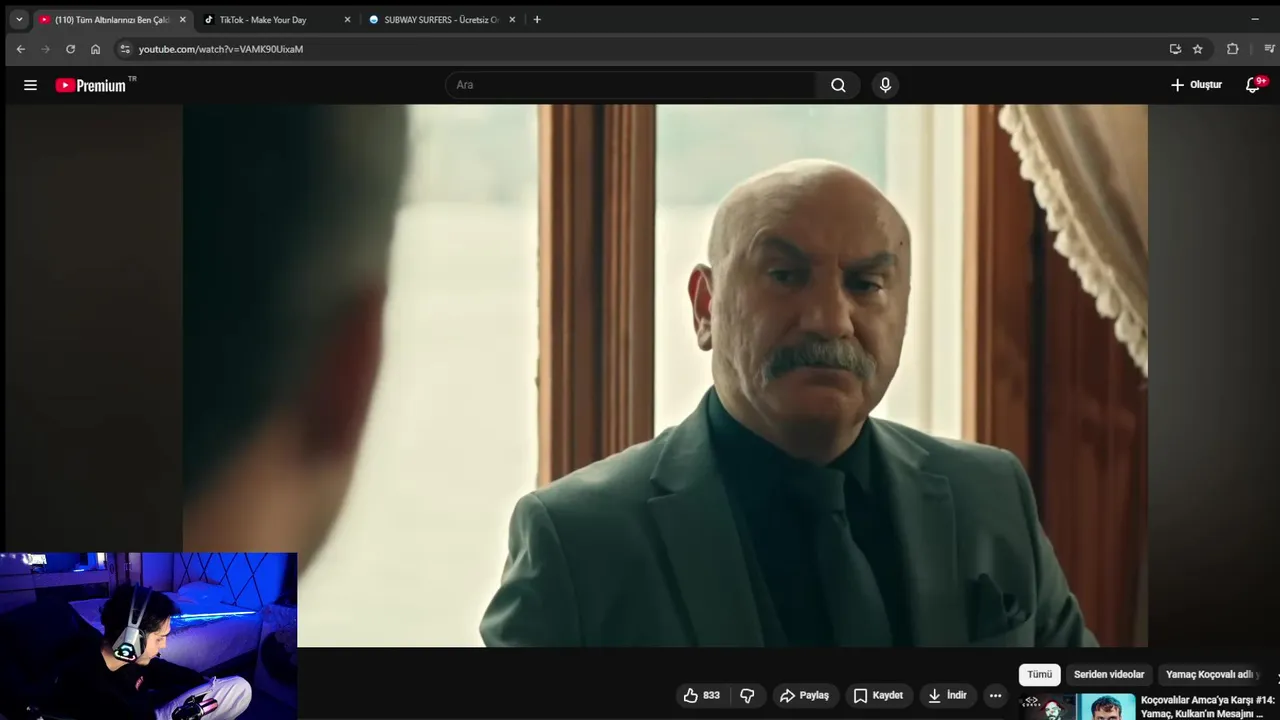Expand the tab search dropdown arrow

pyautogui.click(x=18, y=19)
